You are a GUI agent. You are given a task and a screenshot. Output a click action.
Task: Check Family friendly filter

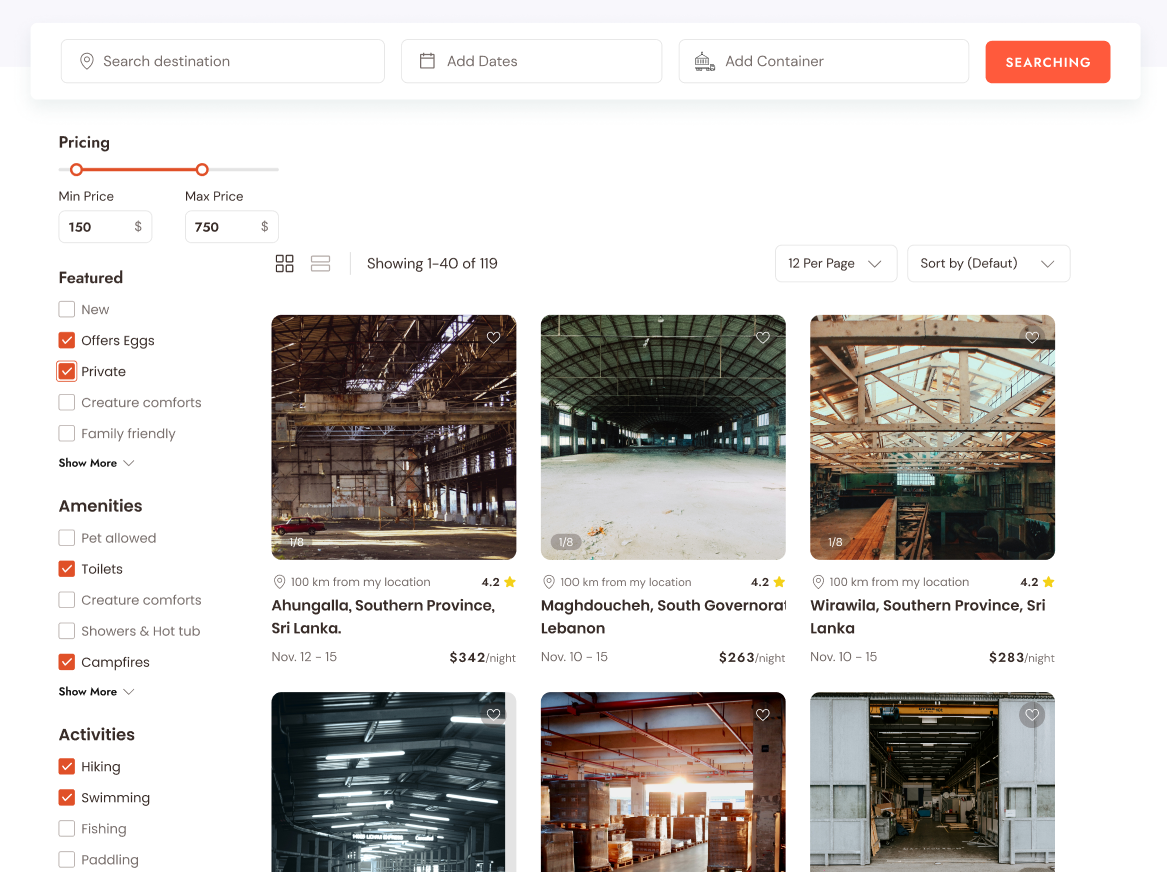(67, 434)
